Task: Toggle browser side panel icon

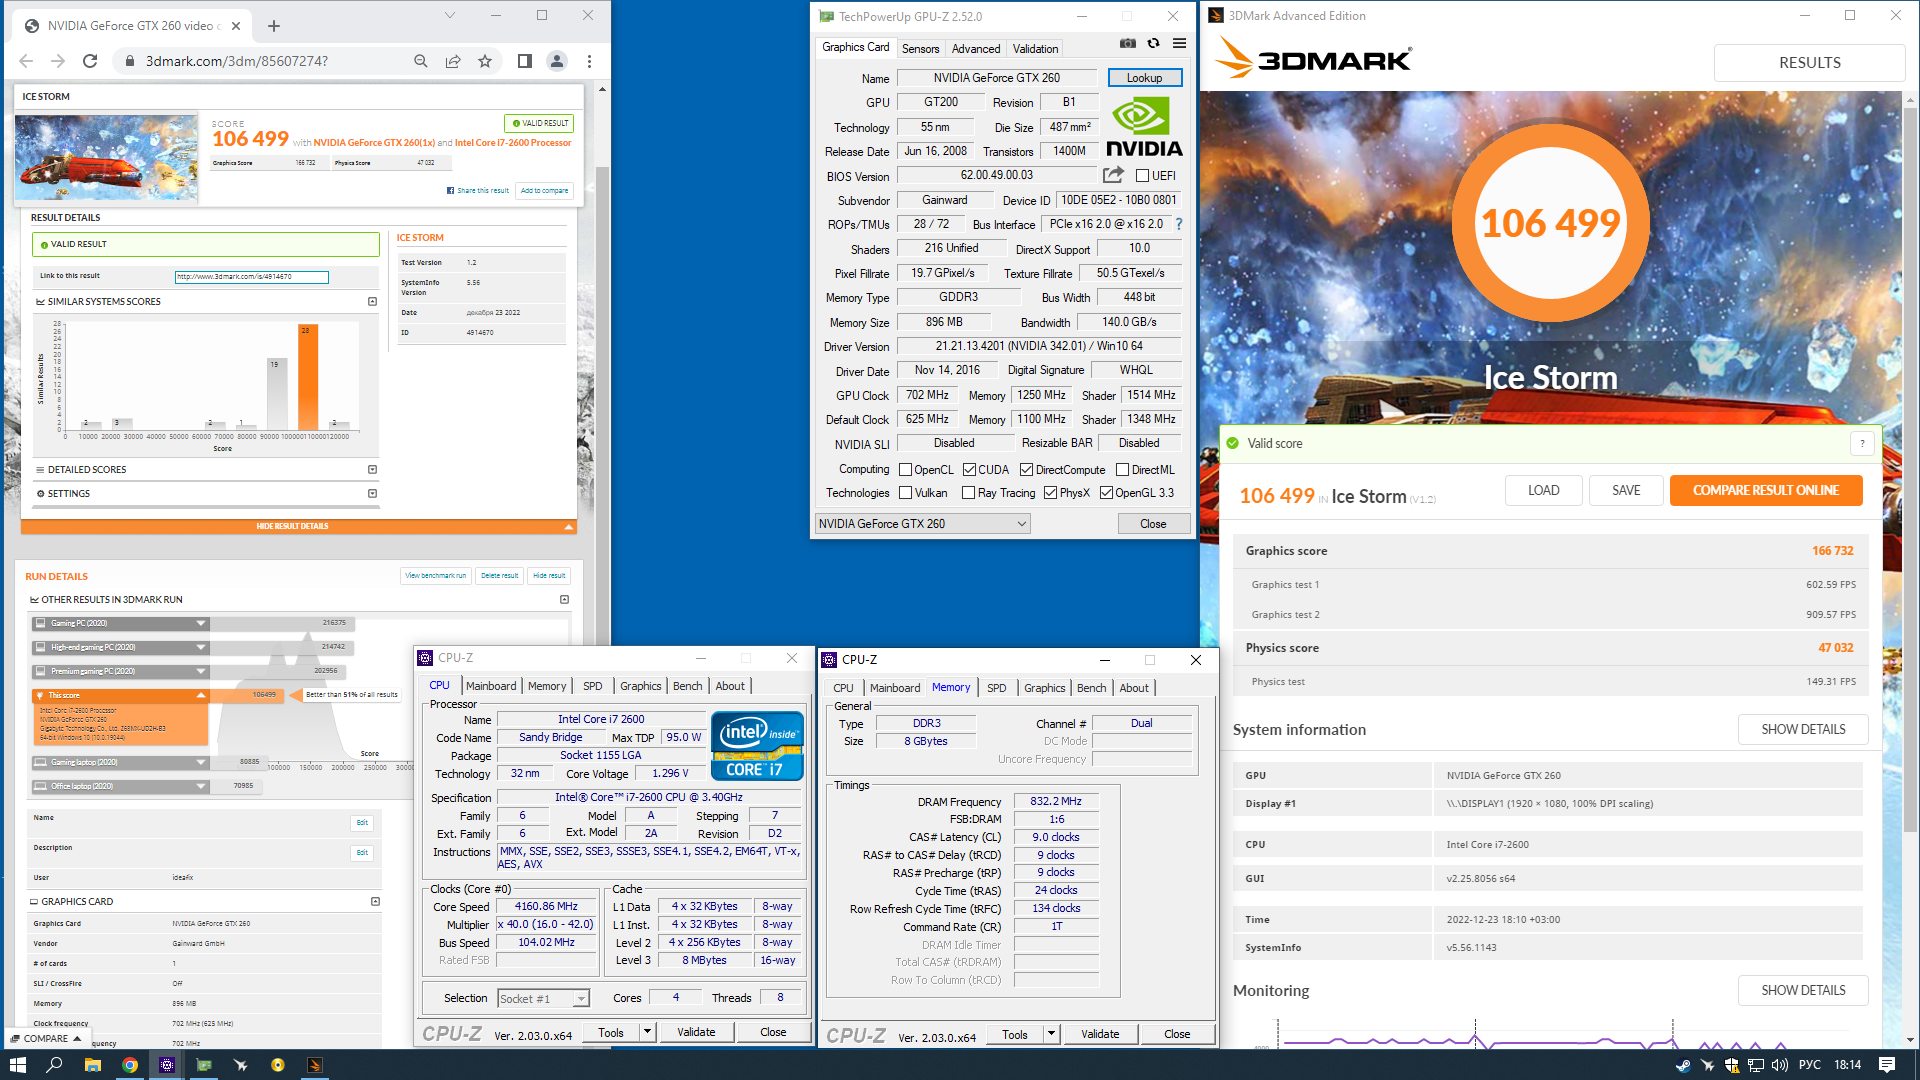Action: (524, 61)
